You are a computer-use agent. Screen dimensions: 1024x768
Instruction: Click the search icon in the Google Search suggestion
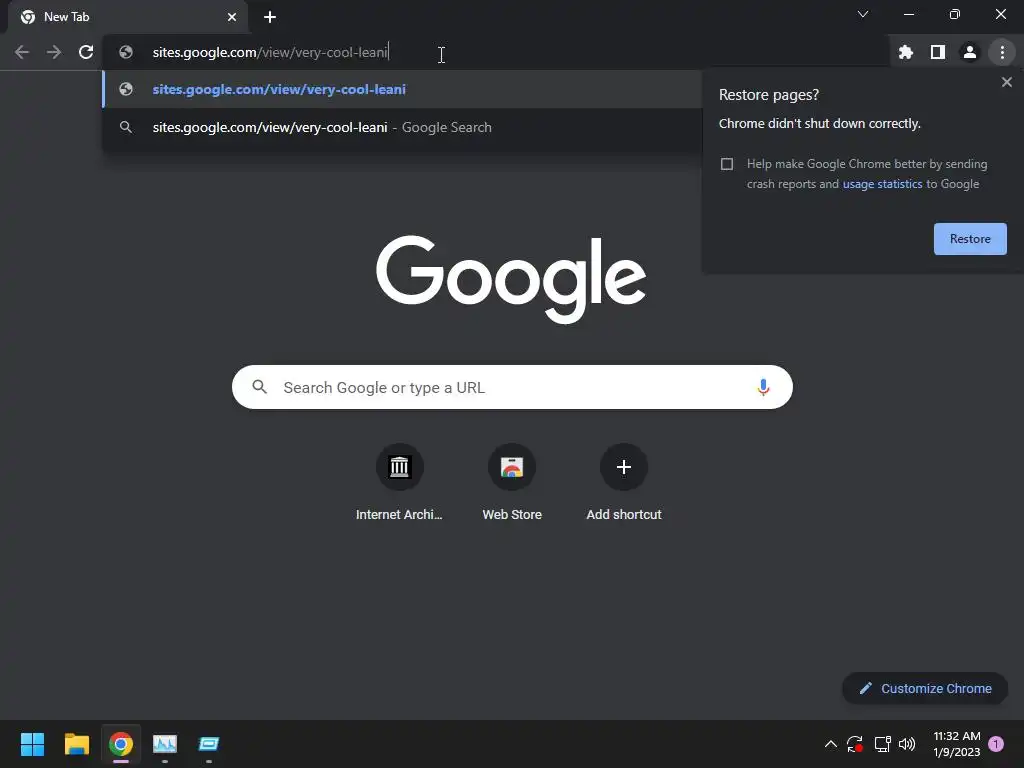point(126,127)
